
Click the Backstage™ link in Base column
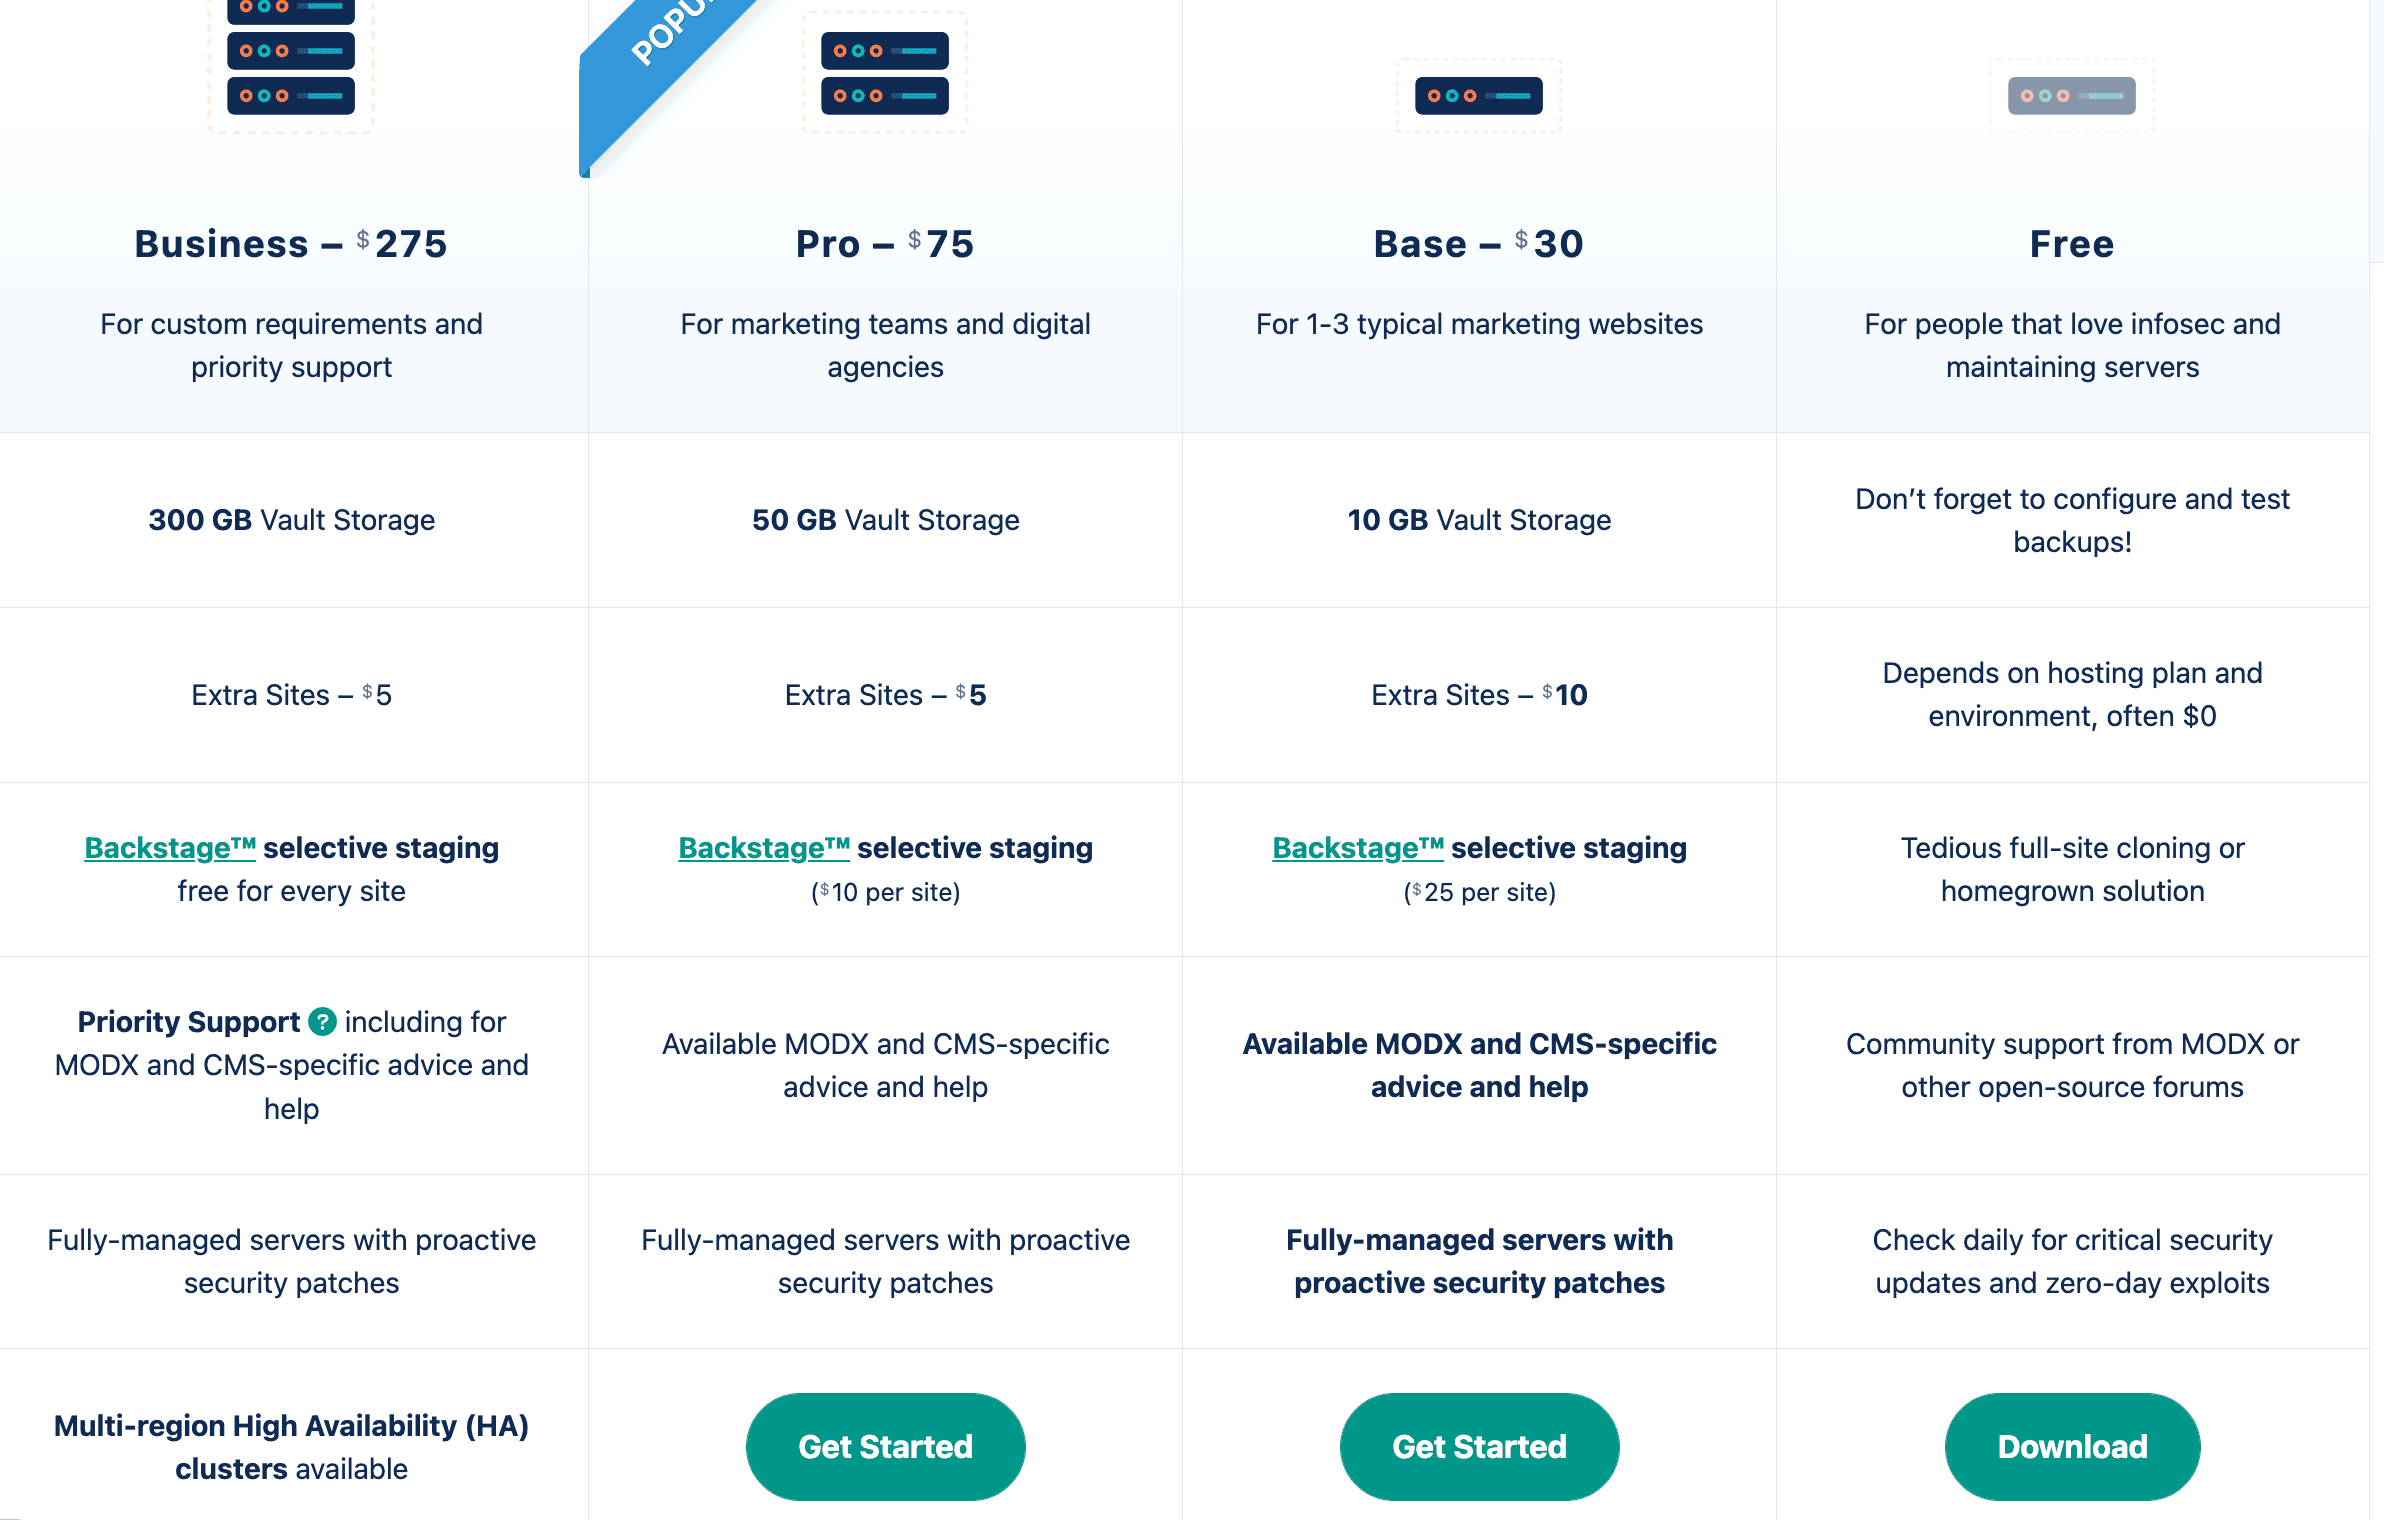point(1359,848)
